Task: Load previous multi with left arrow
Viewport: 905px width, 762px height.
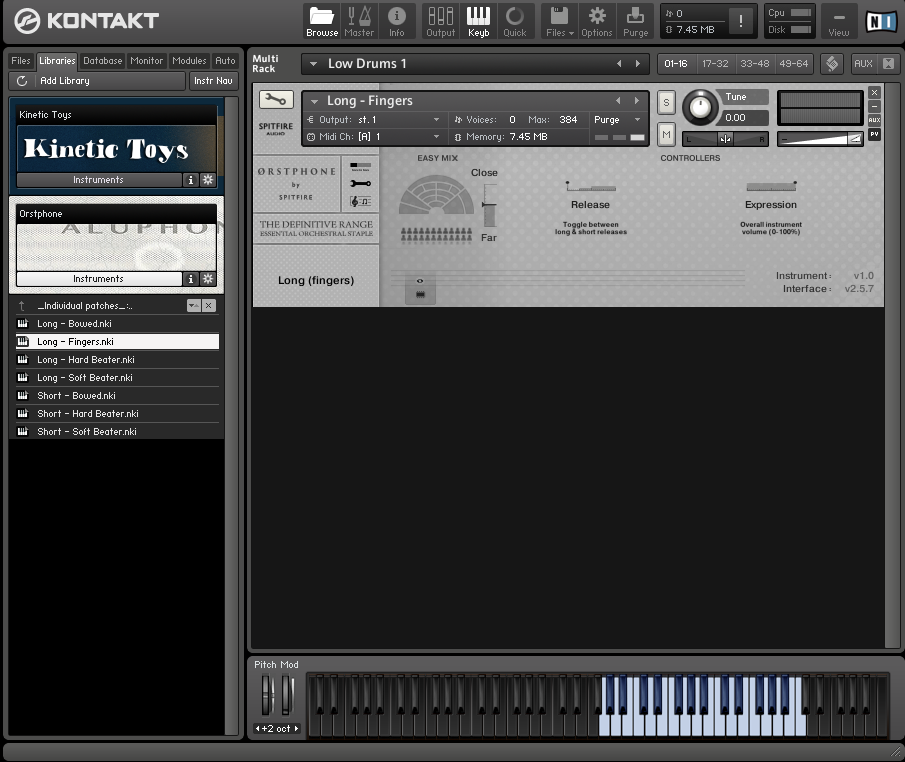Action: click(x=619, y=64)
